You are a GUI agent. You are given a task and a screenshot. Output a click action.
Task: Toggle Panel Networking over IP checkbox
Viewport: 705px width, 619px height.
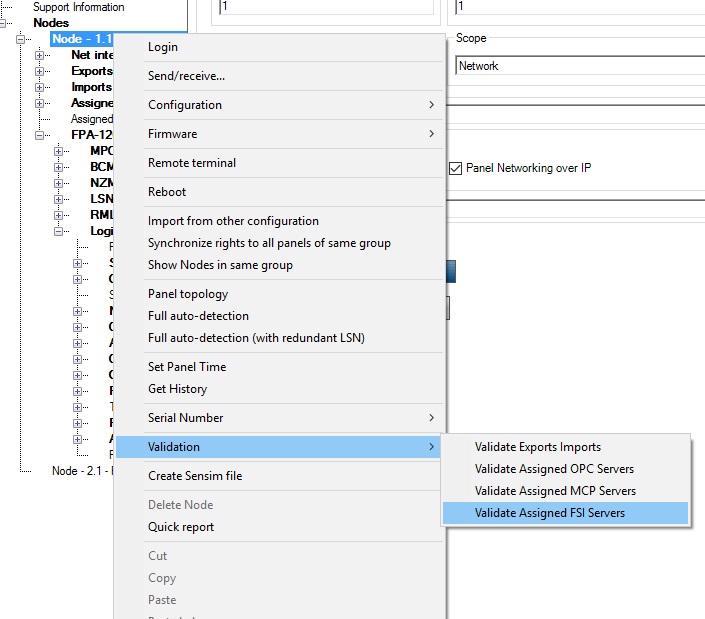pos(456,168)
